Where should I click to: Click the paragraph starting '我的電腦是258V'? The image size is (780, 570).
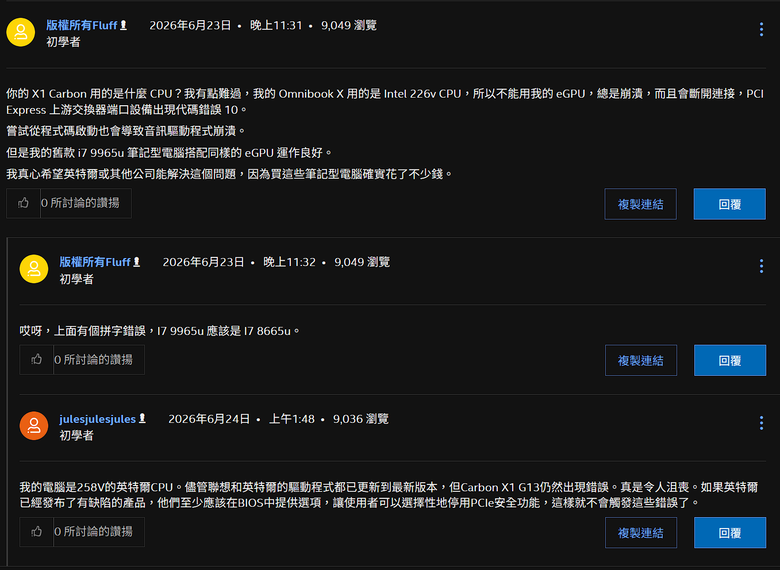[x=389, y=495]
